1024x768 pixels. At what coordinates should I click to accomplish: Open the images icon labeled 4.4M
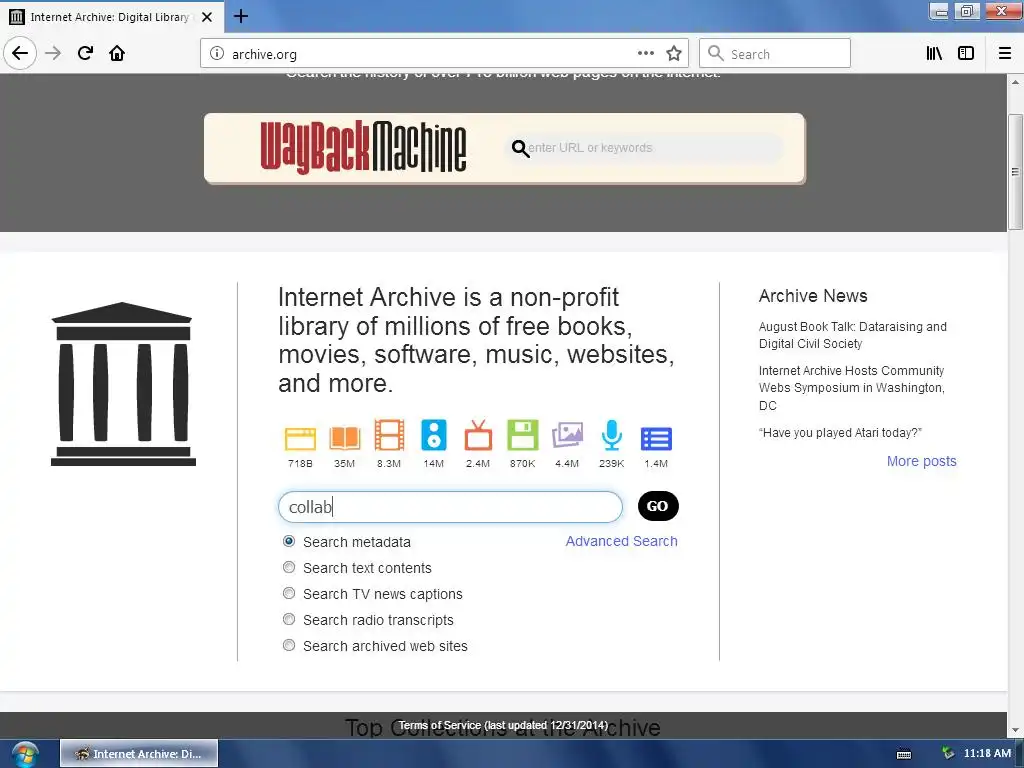click(567, 436)
